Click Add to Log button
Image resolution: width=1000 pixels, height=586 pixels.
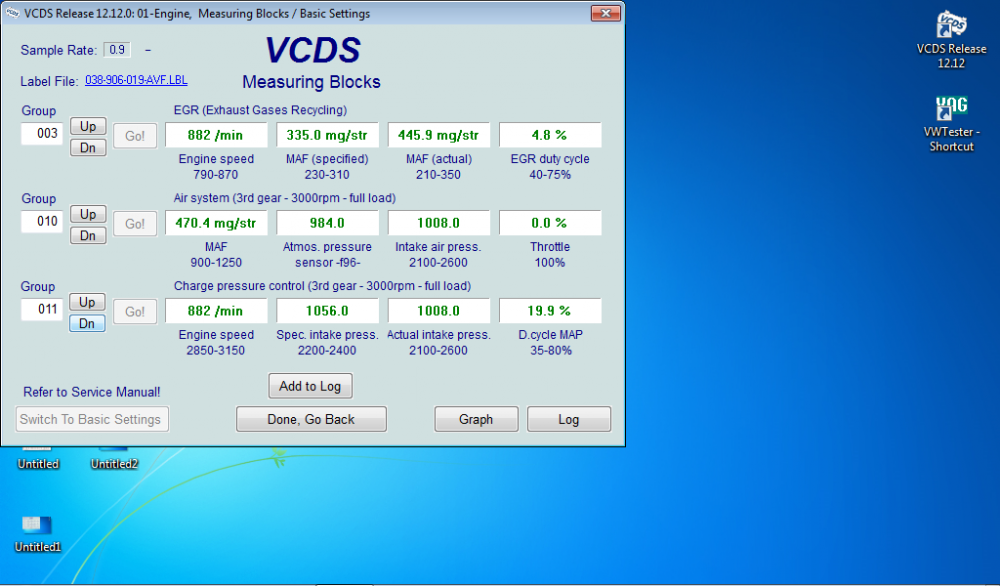pyautogui.click(x=310, y=386)
